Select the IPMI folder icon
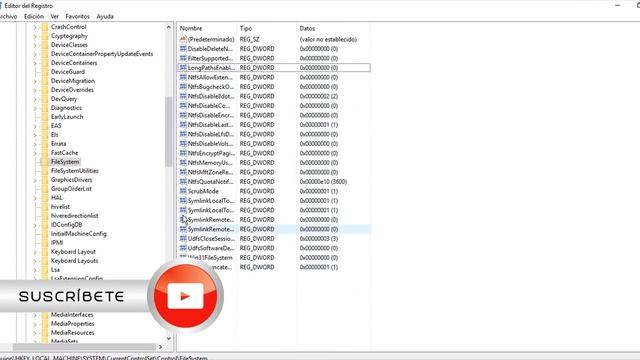Image resolution: width=640 pixels, height=360 pixels. (x=44, y=243)
